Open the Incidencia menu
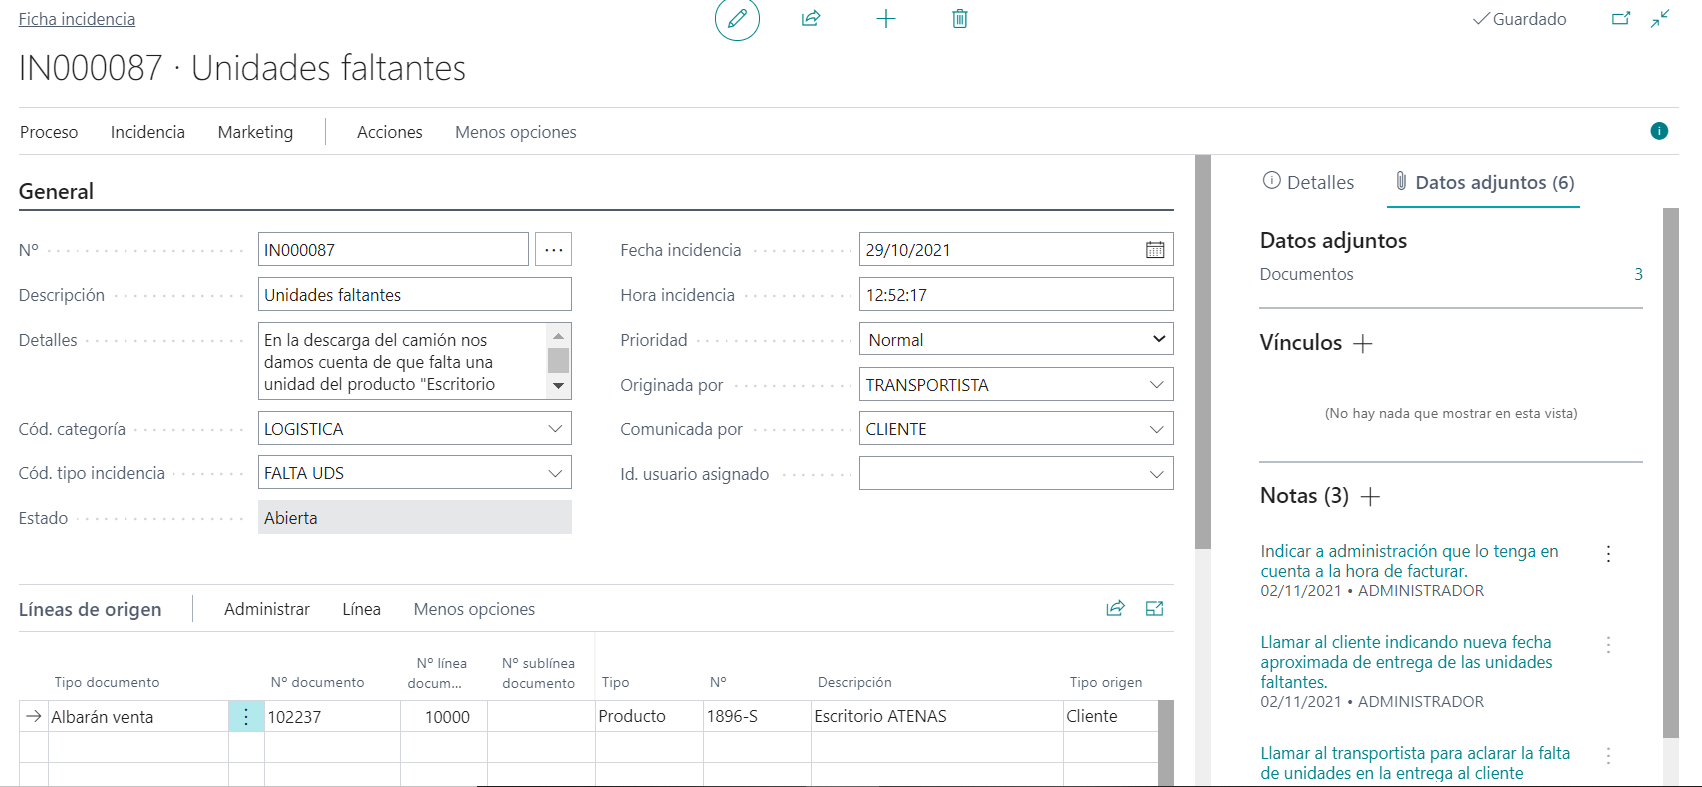This screenshot has width=1702, height=787. coord(148,132)
